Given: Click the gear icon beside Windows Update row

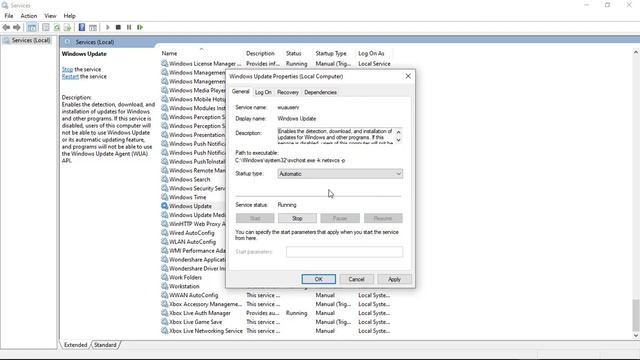Looking at the screenshot, I should pyautogui.click(x=164, y=206).
